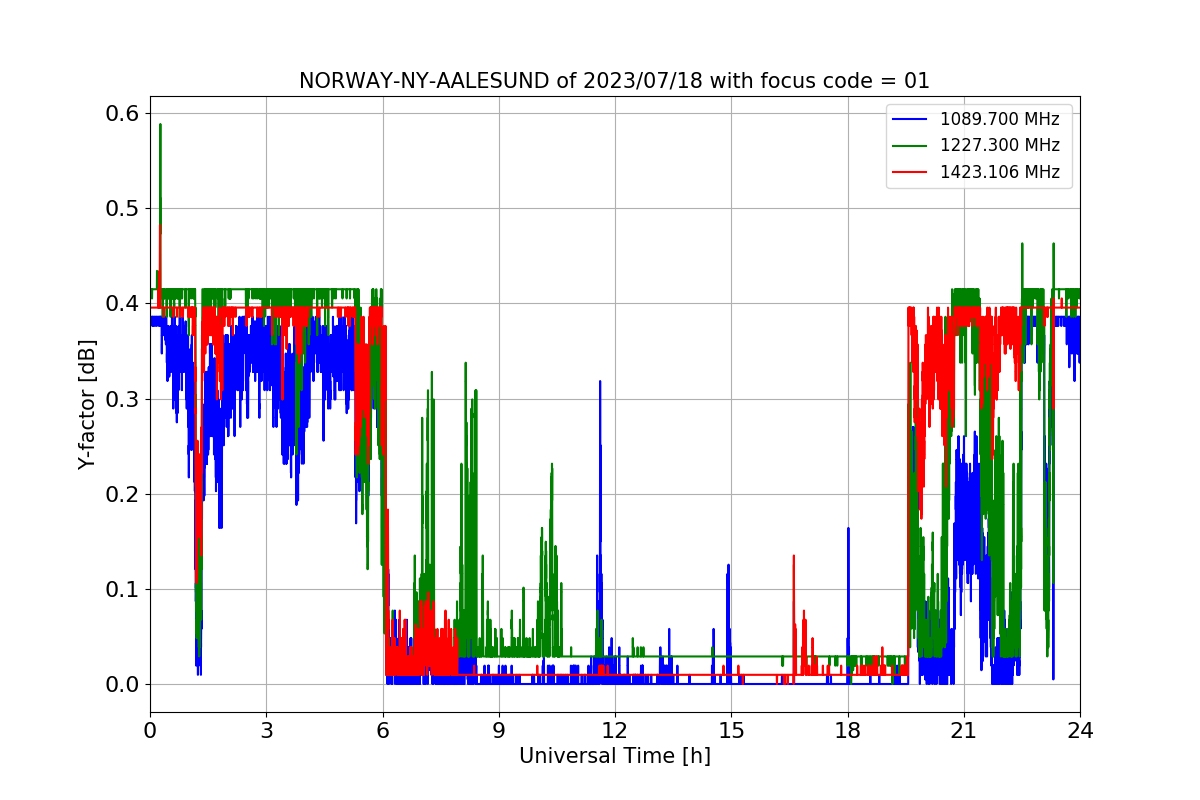Click the x-axis tick label 12
This screenshot has width=1200, height=800.
pyautogui.click(x=615, y=729)
